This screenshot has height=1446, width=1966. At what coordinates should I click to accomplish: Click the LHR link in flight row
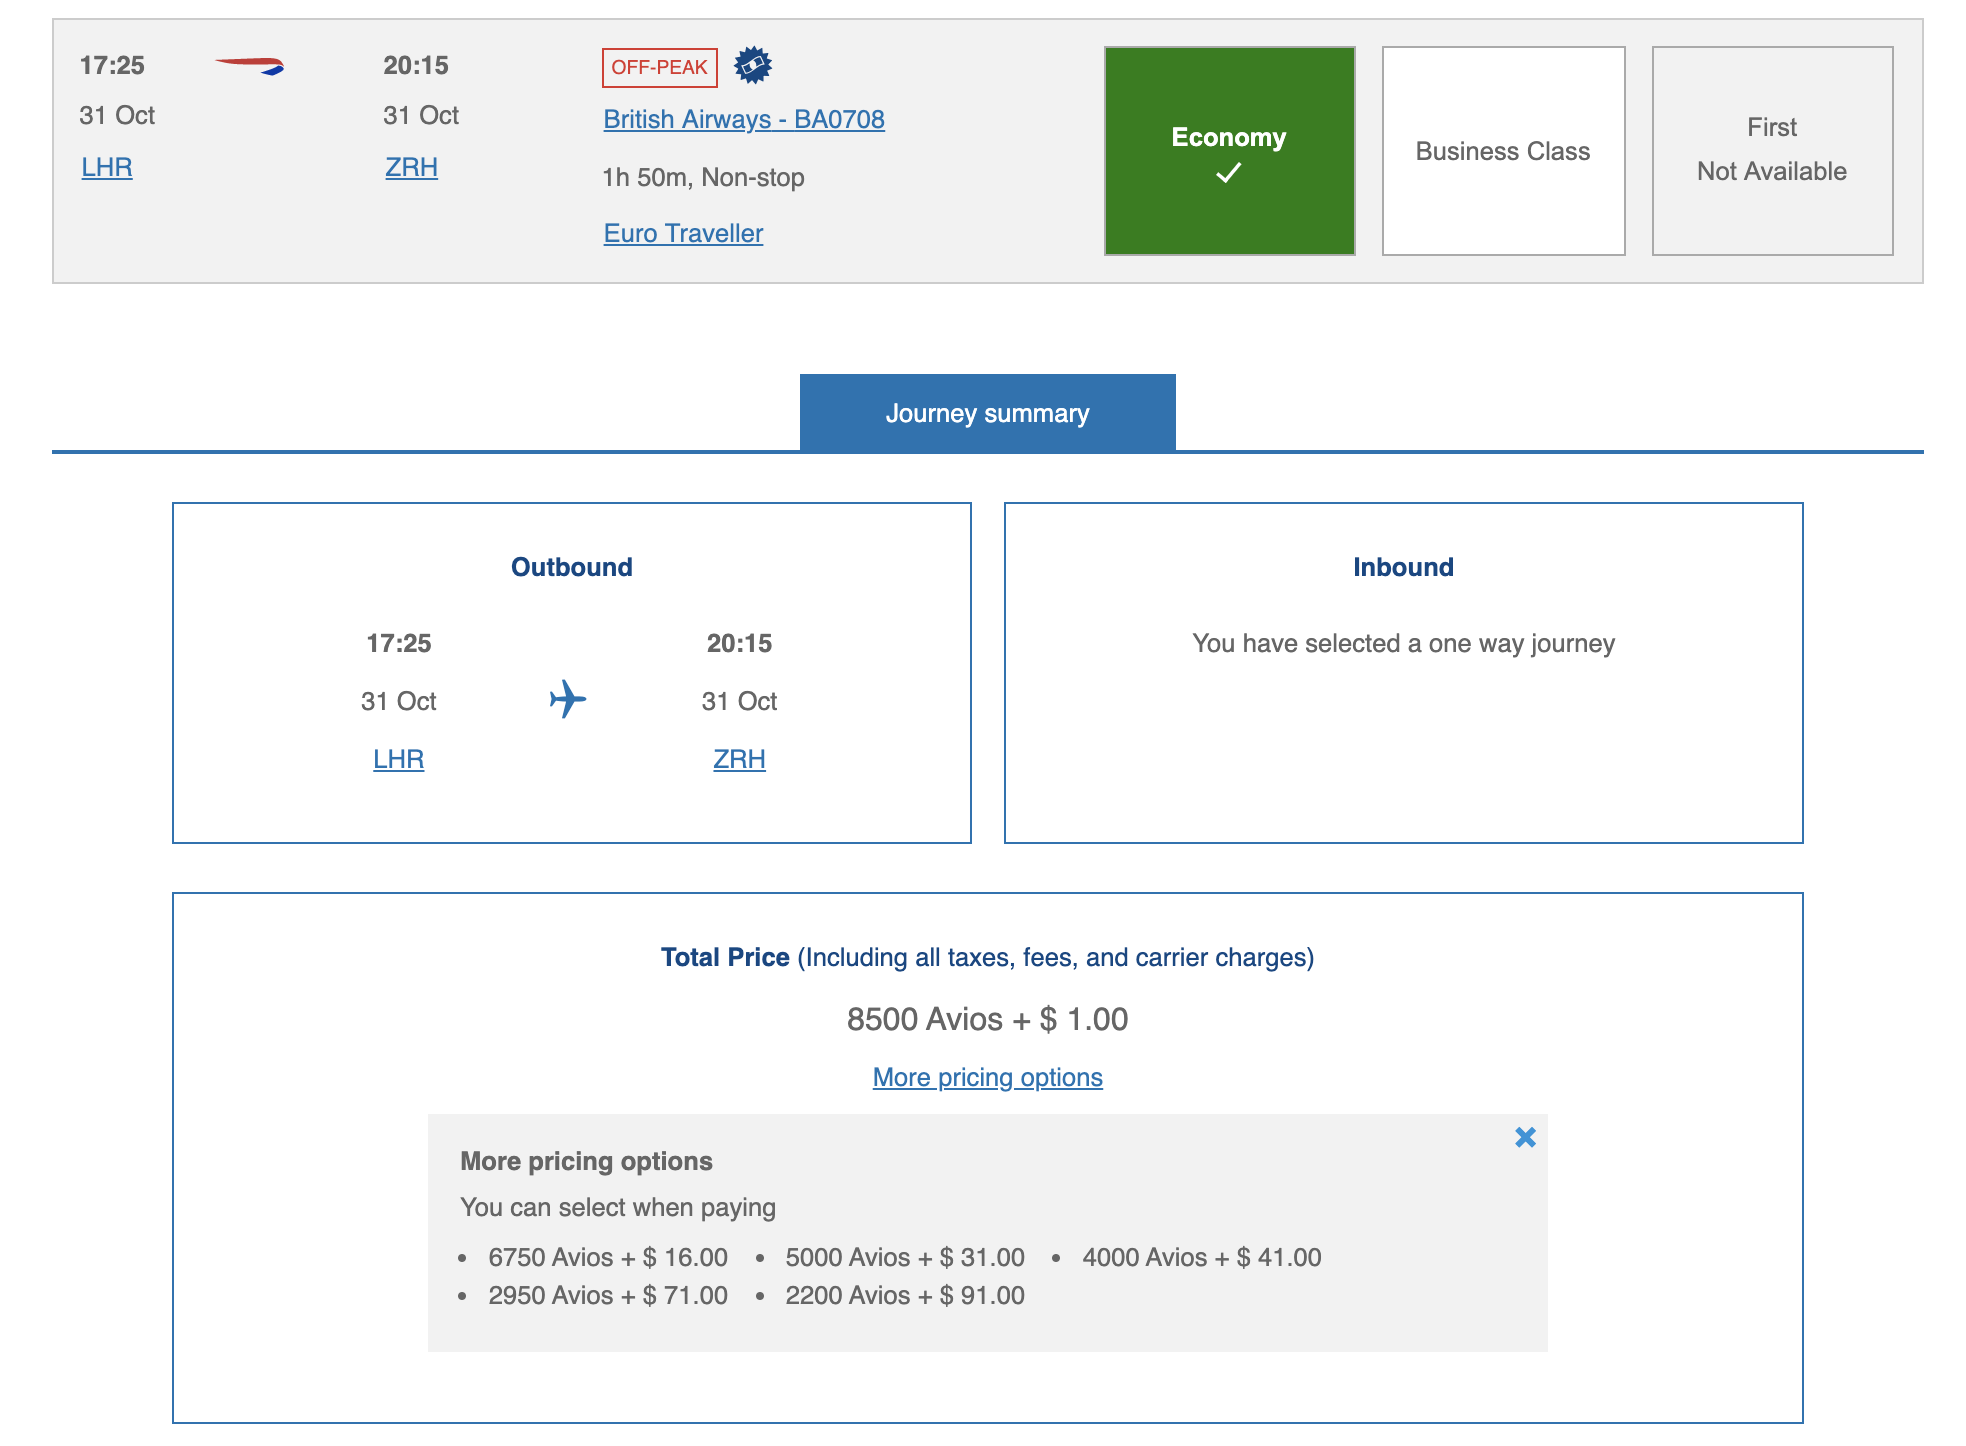click(x=107, y=167)
